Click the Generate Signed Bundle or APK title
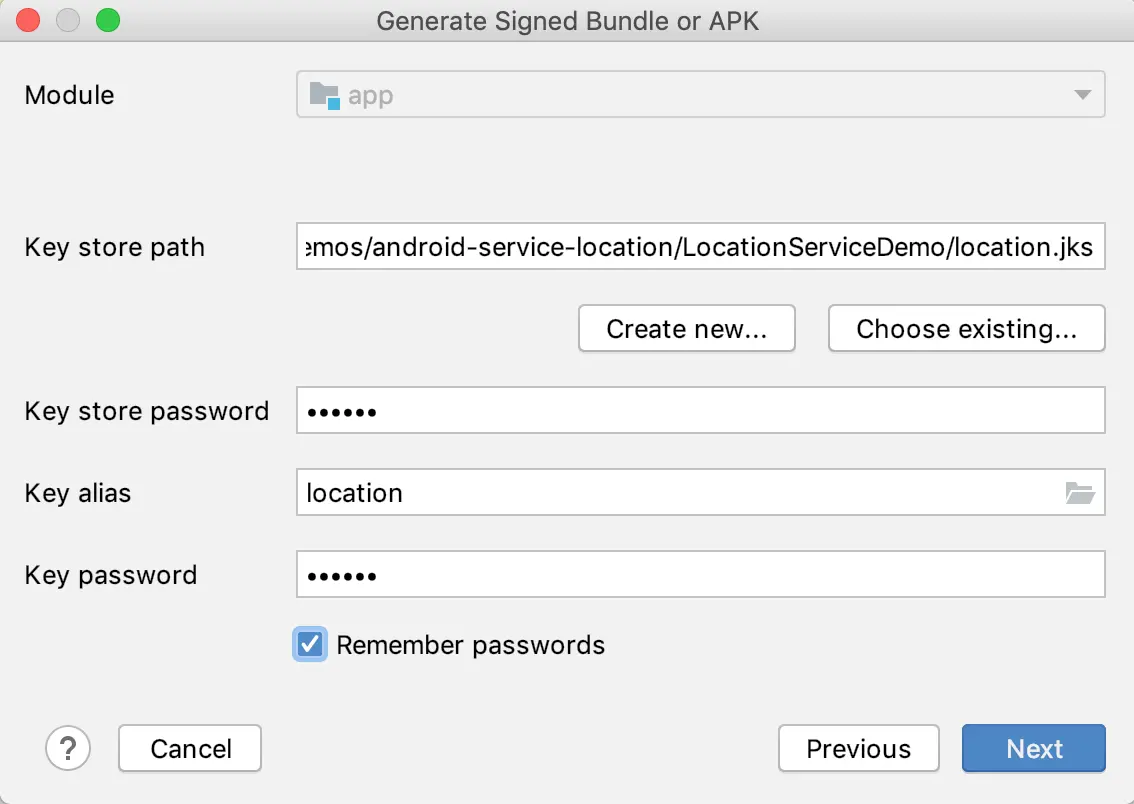This screenshot has height=804, width=1134. tap(567, 20)
